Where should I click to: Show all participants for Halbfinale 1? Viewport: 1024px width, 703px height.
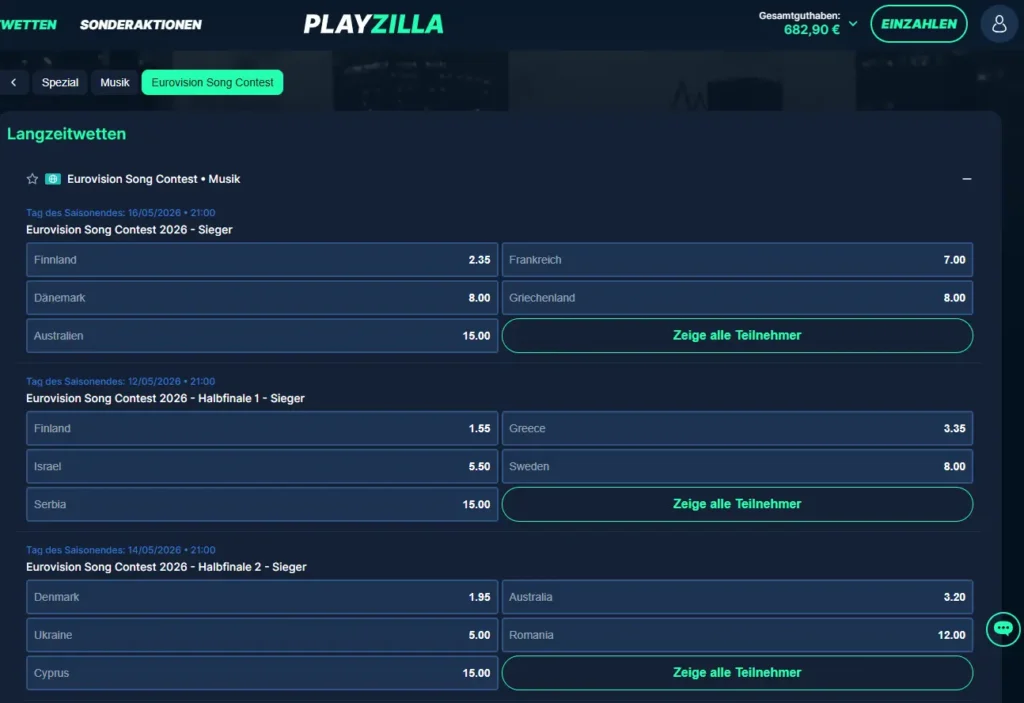(737, 504)
